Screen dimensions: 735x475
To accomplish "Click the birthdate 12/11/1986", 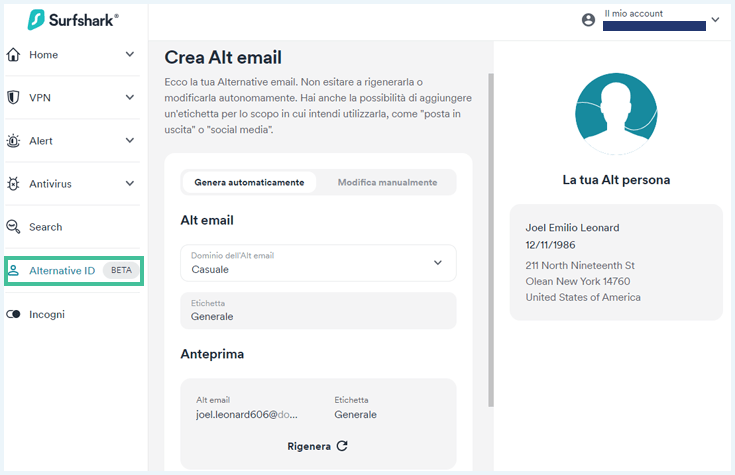I will 550,245.
